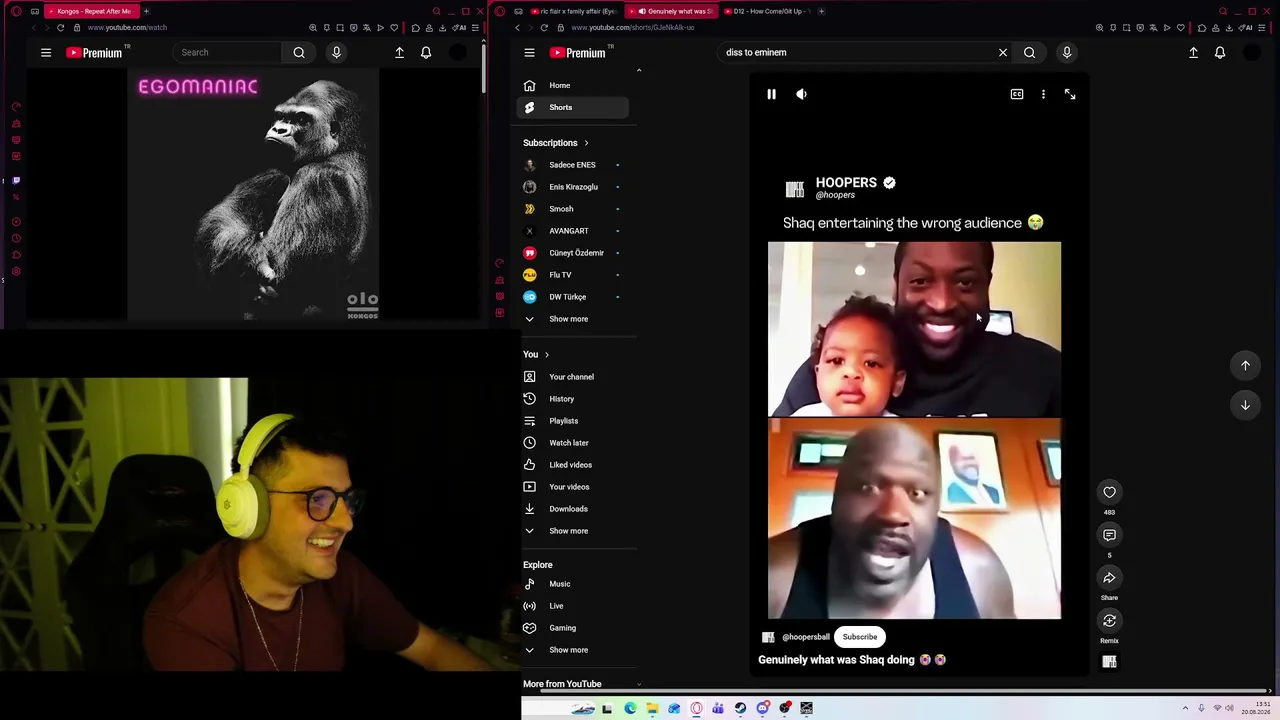Switch to 'D12 - How Come/Git Up' tab
The image size is (1280, 720).
[x=766, y=11]
